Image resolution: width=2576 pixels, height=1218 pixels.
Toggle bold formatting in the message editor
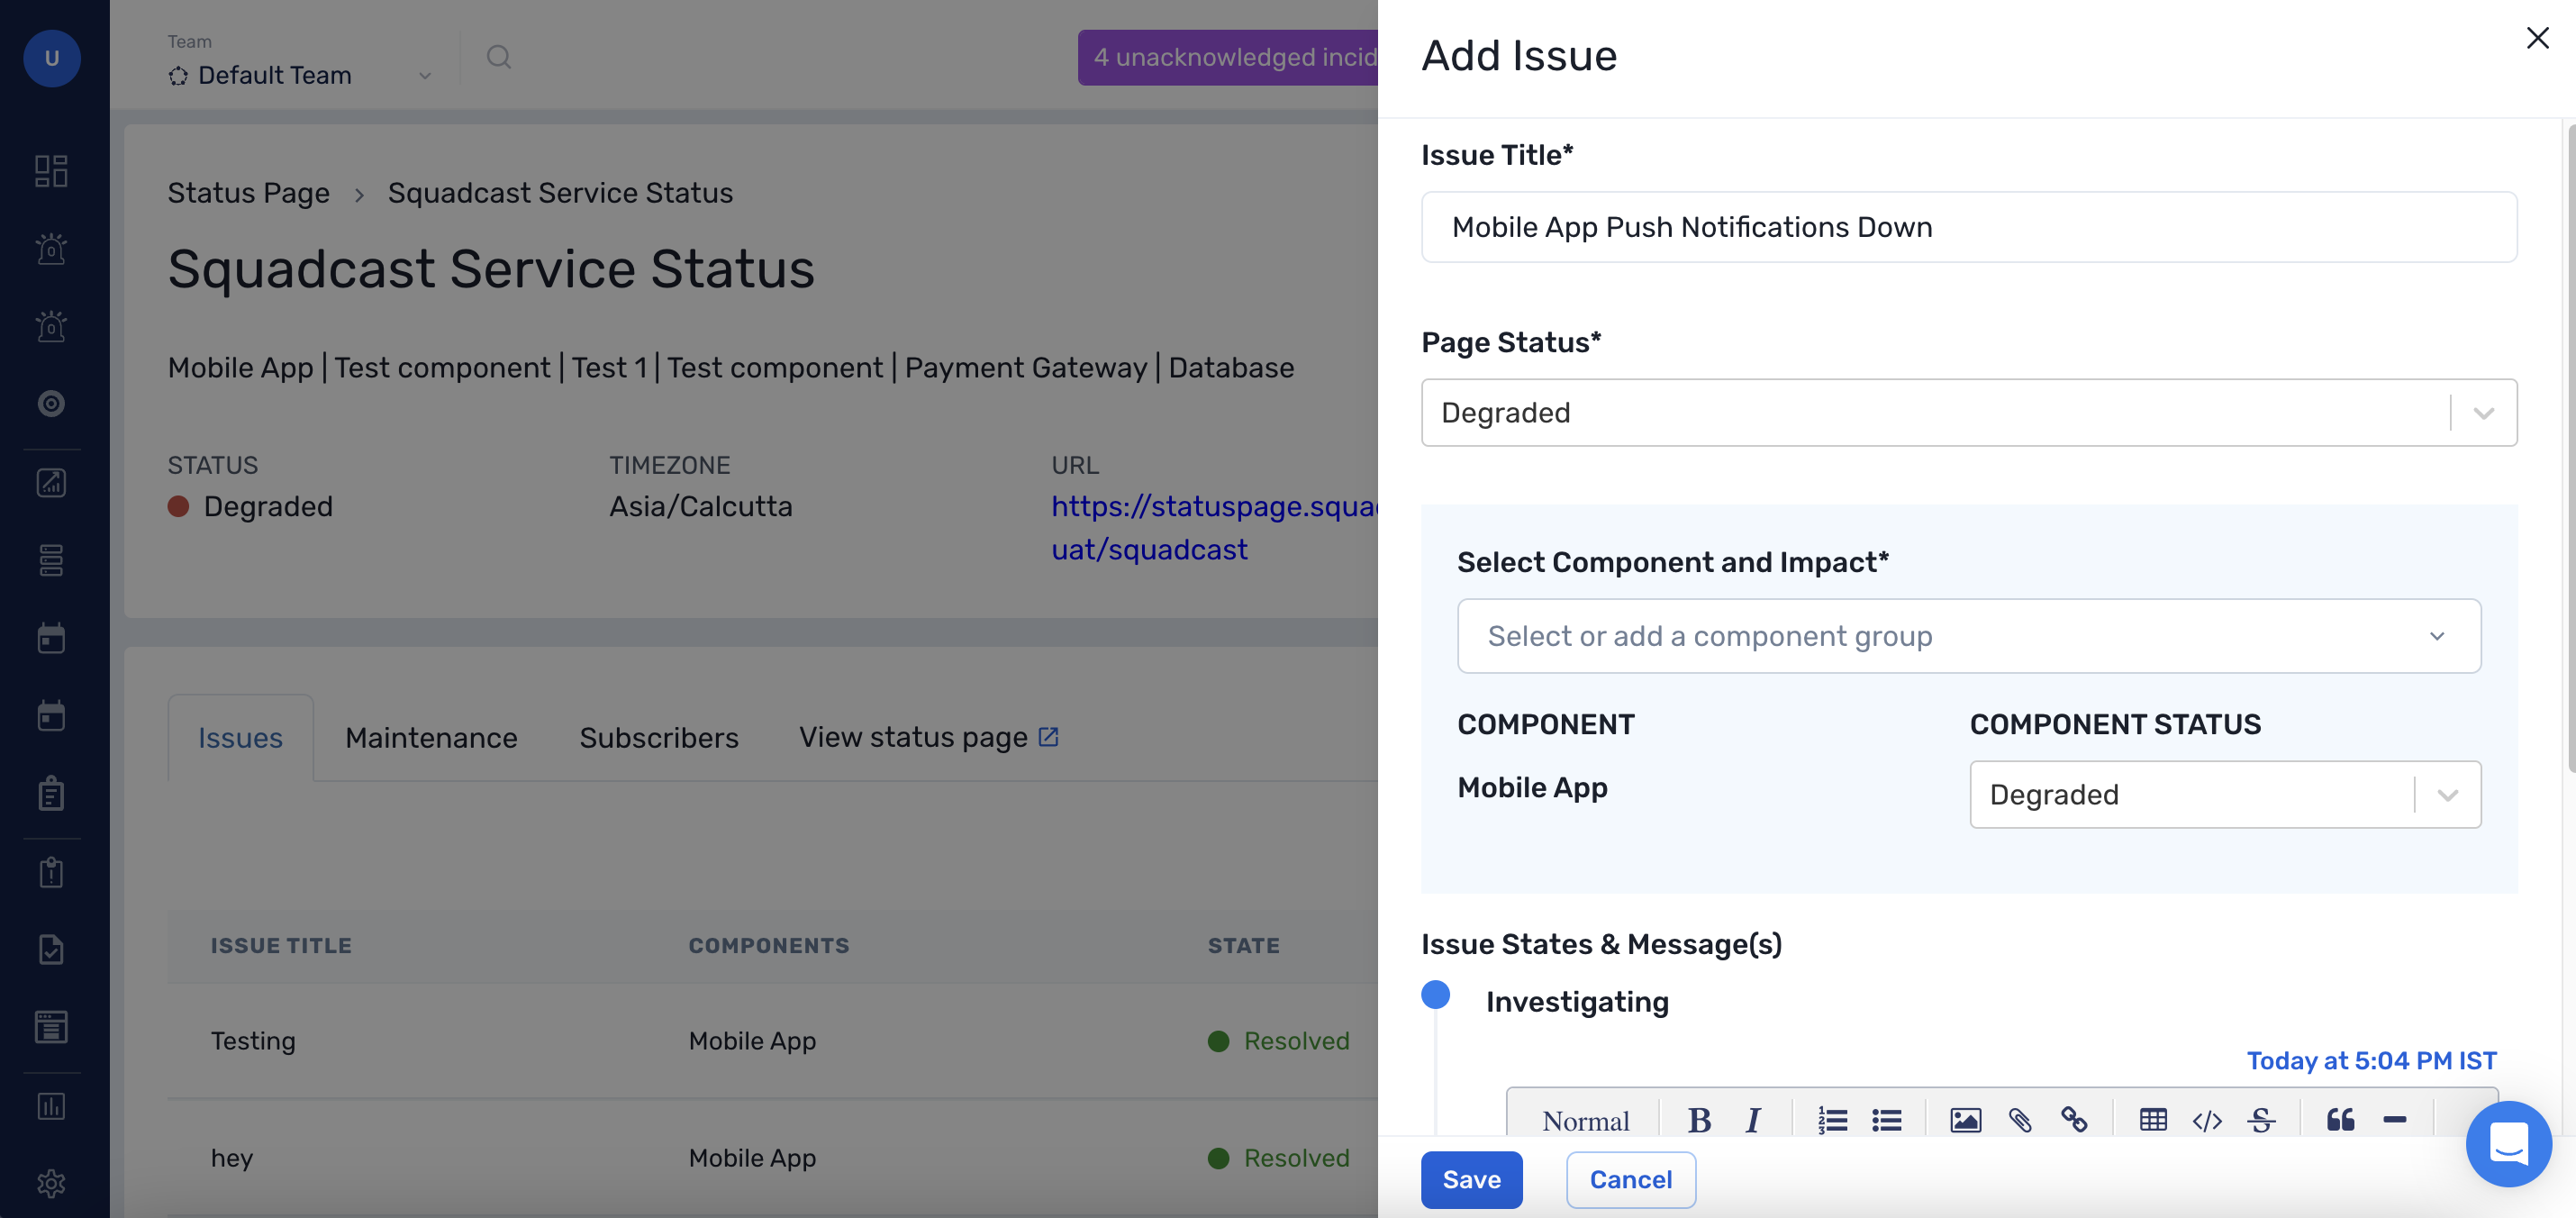tap(1700, 1119)
